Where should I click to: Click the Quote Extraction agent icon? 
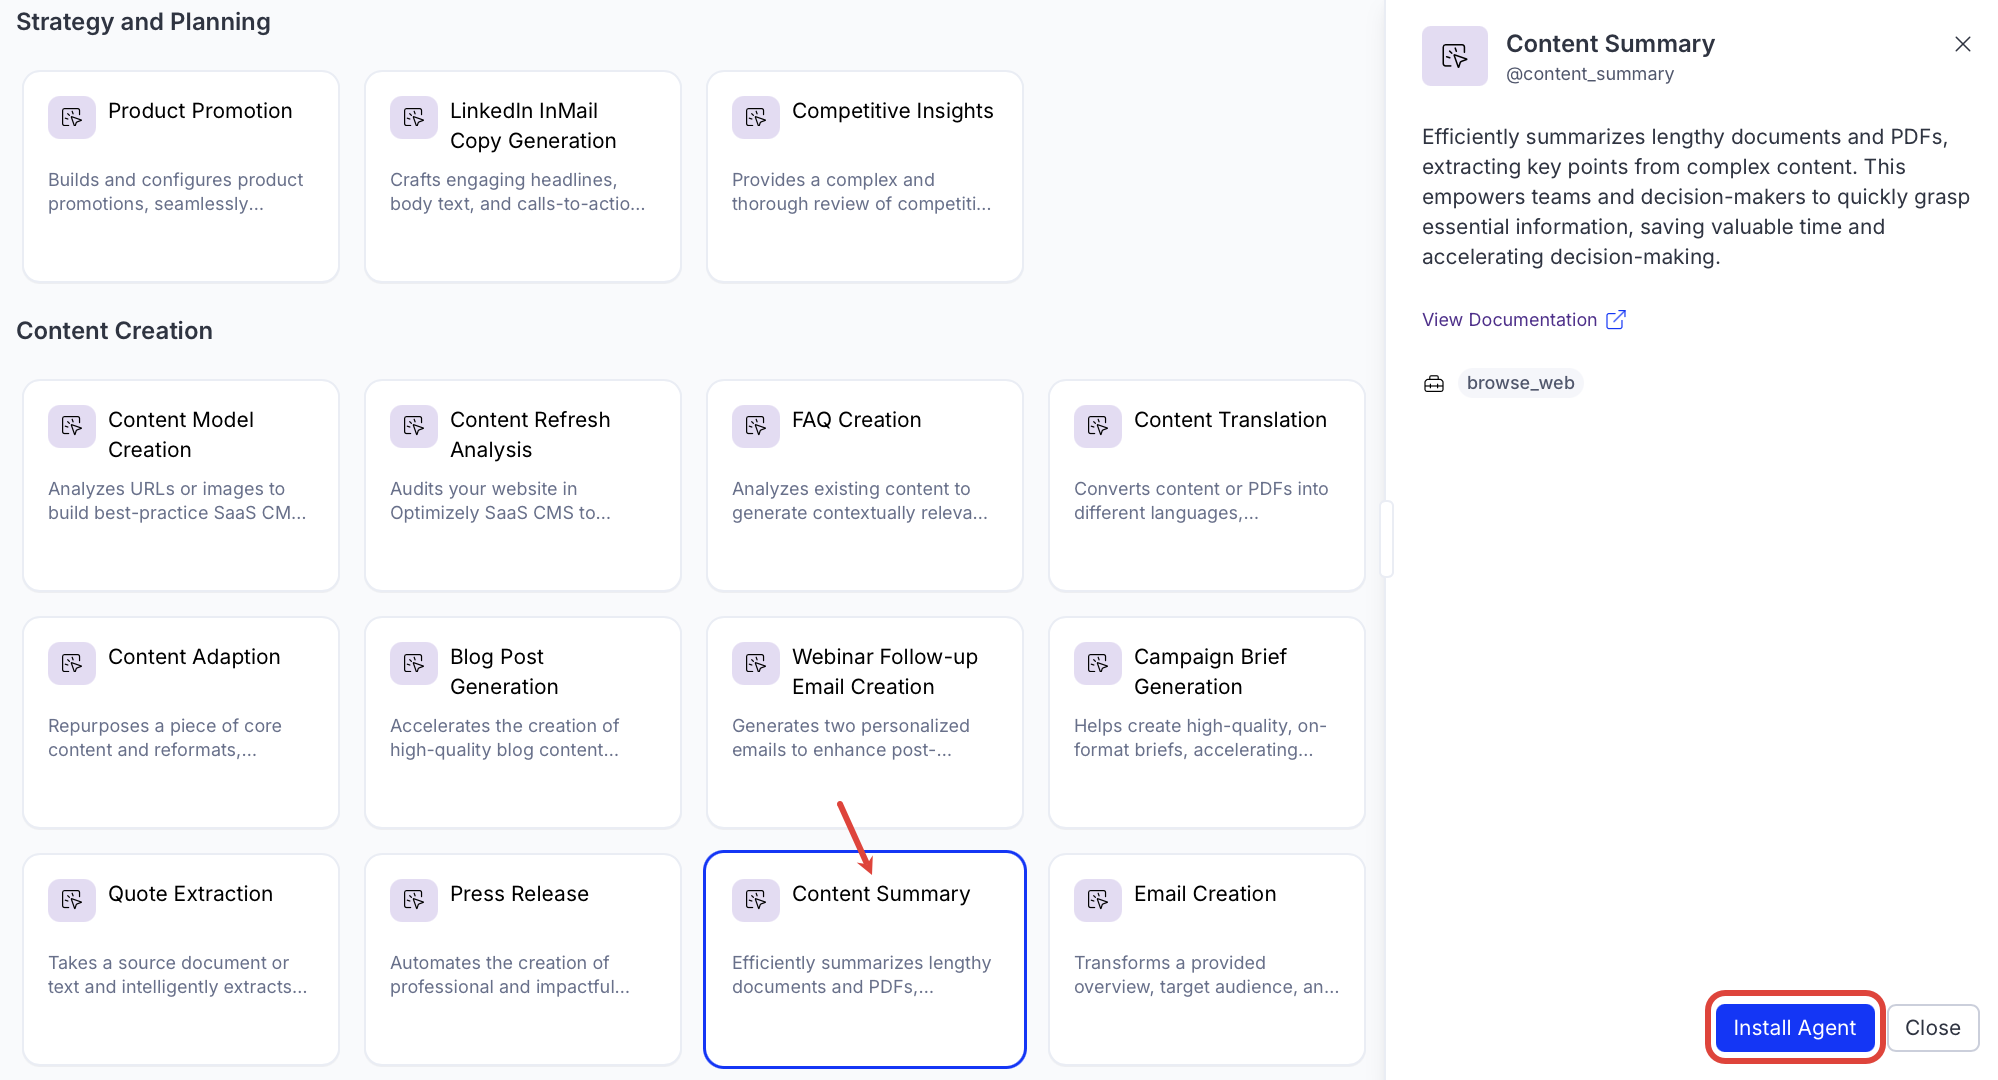pos(72,901)
